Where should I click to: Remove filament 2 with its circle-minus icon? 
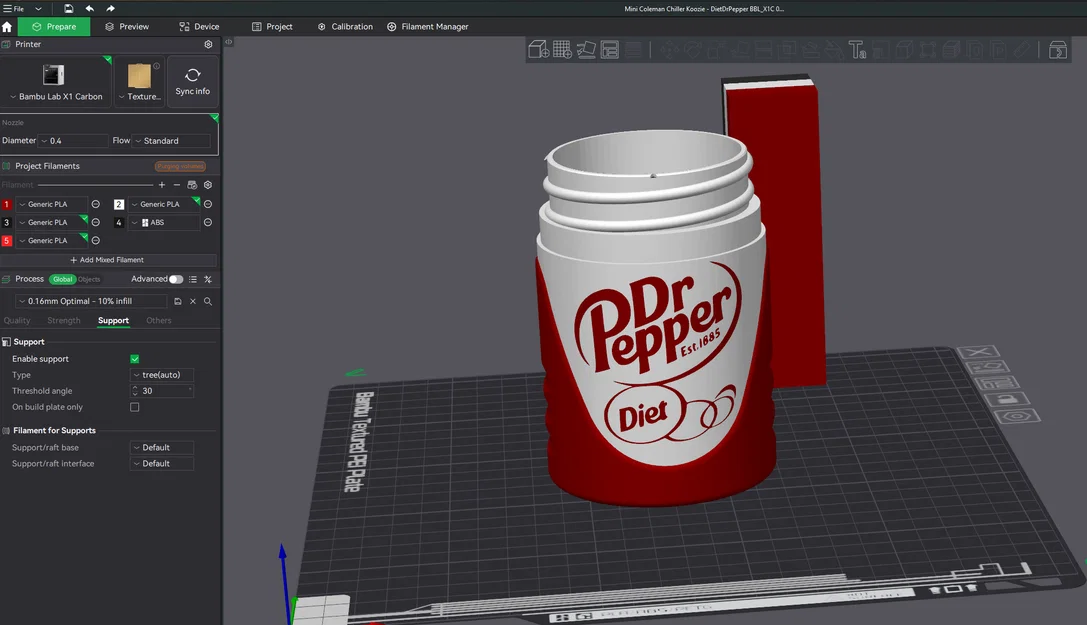pos(208,204)
